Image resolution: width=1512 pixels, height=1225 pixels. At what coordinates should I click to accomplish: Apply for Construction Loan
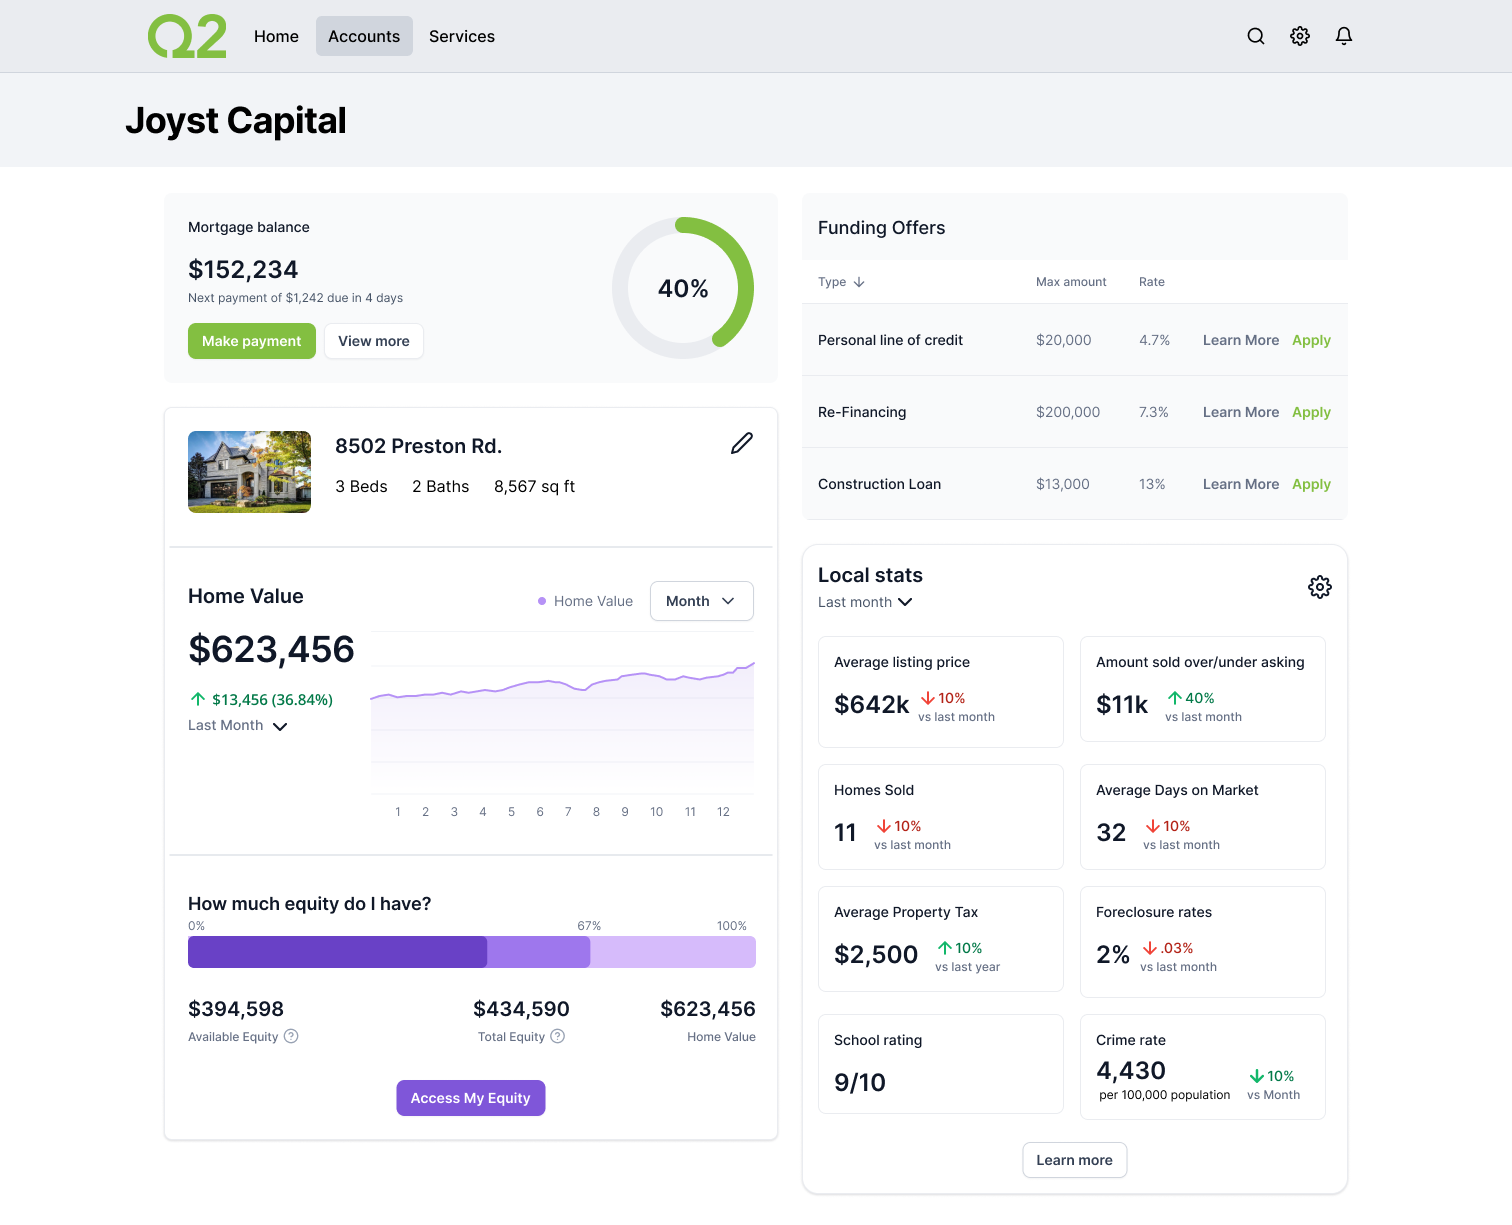click(x=1311, y=484)
